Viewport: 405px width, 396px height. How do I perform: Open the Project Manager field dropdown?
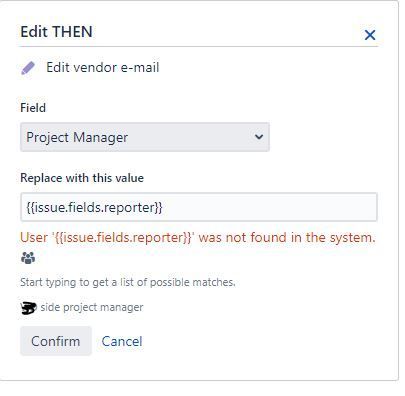click(145, 137)
